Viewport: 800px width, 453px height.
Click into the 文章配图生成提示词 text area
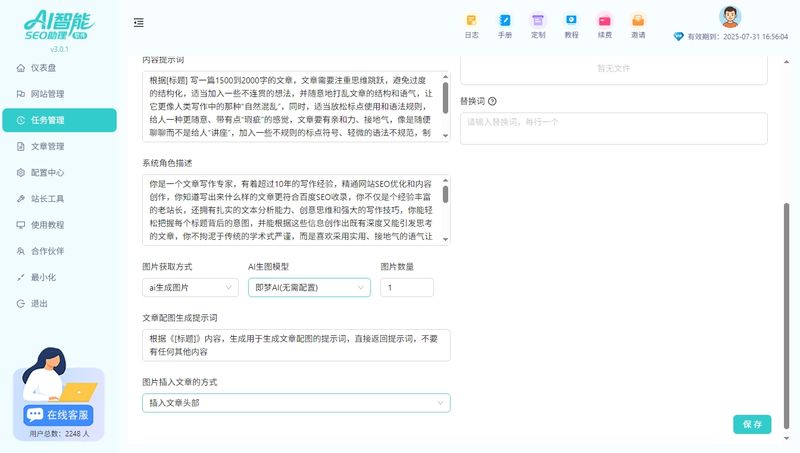[296, 345]
